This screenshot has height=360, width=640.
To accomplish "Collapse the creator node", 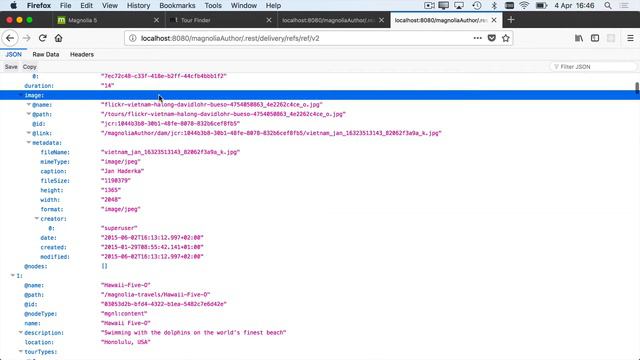I will pyautogui.click(x=37, y=218).
